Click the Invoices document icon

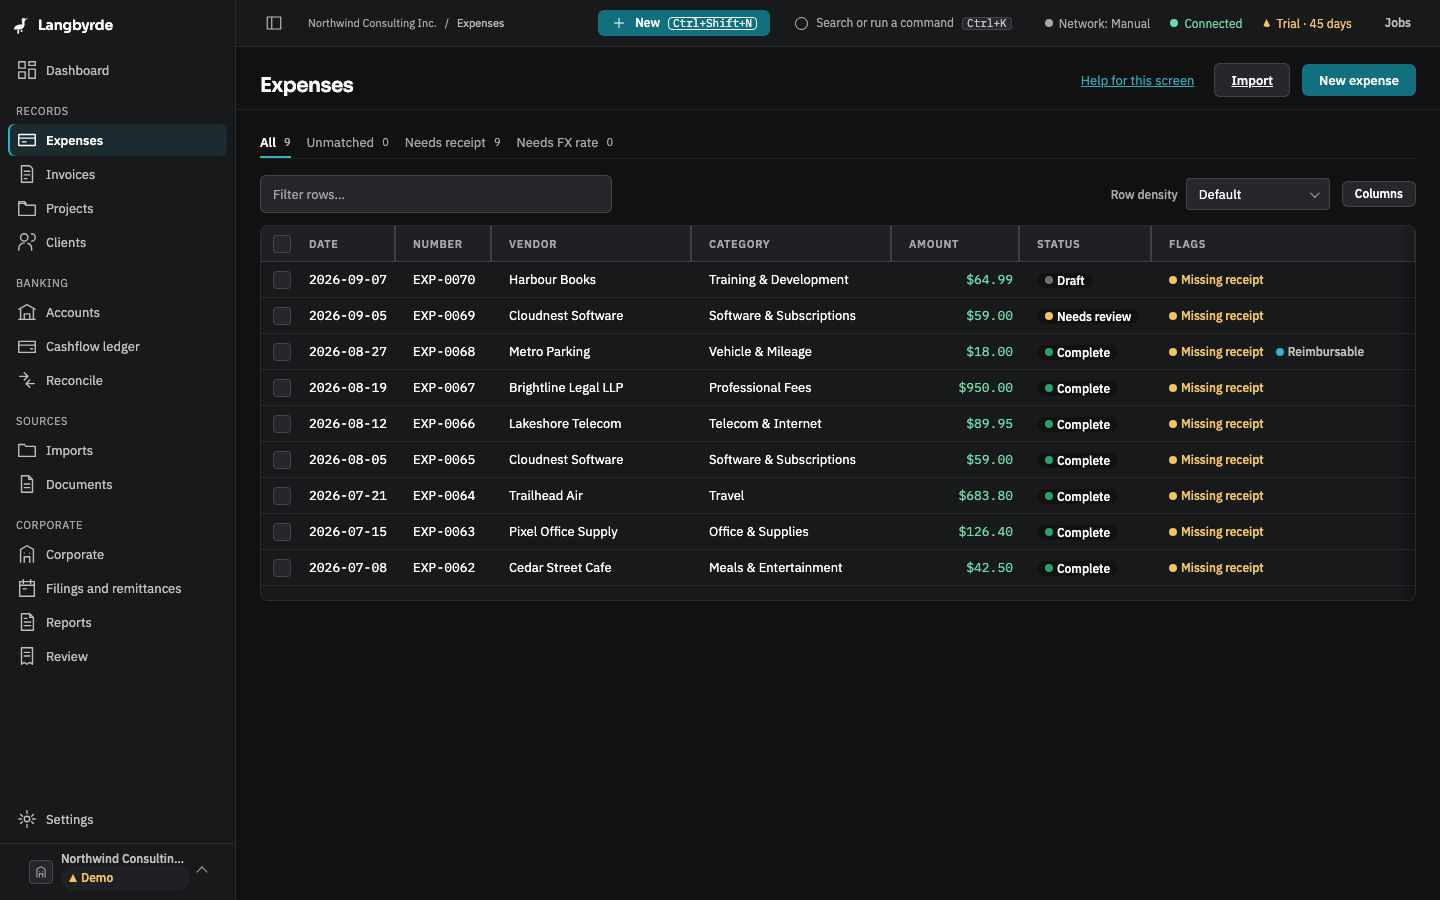click(27, 174)
